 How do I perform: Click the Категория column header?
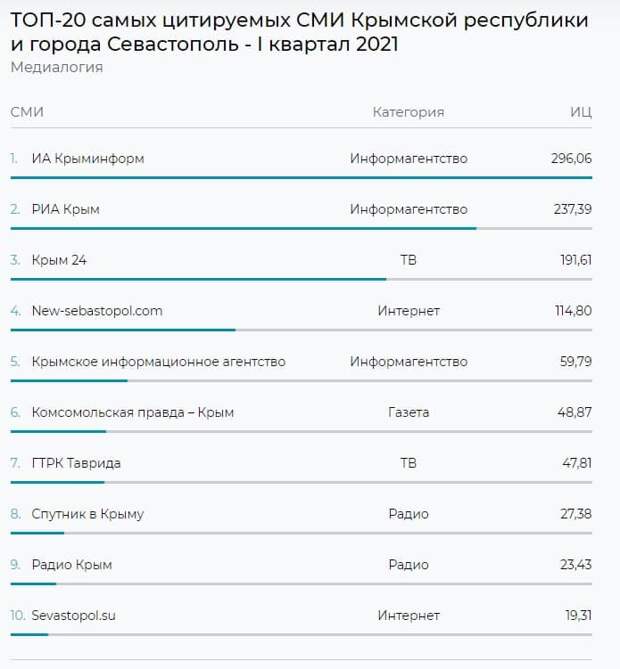pos(408,112)
